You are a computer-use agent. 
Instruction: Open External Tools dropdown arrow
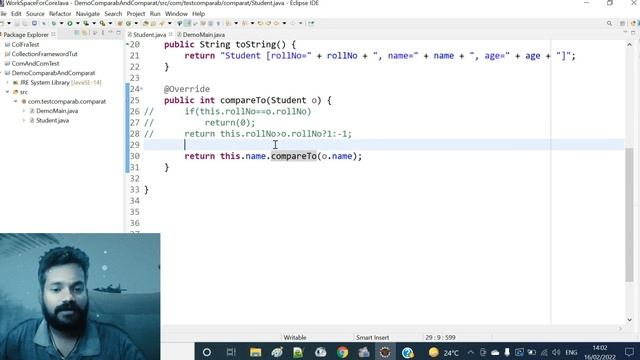click(x=110, y=23)
